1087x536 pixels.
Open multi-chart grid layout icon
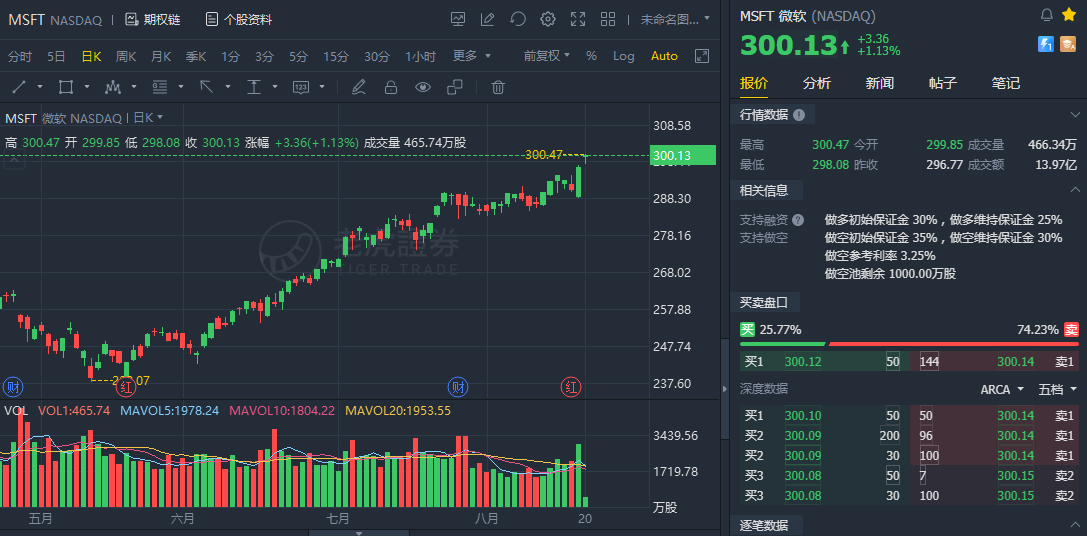tap(608, 19)
